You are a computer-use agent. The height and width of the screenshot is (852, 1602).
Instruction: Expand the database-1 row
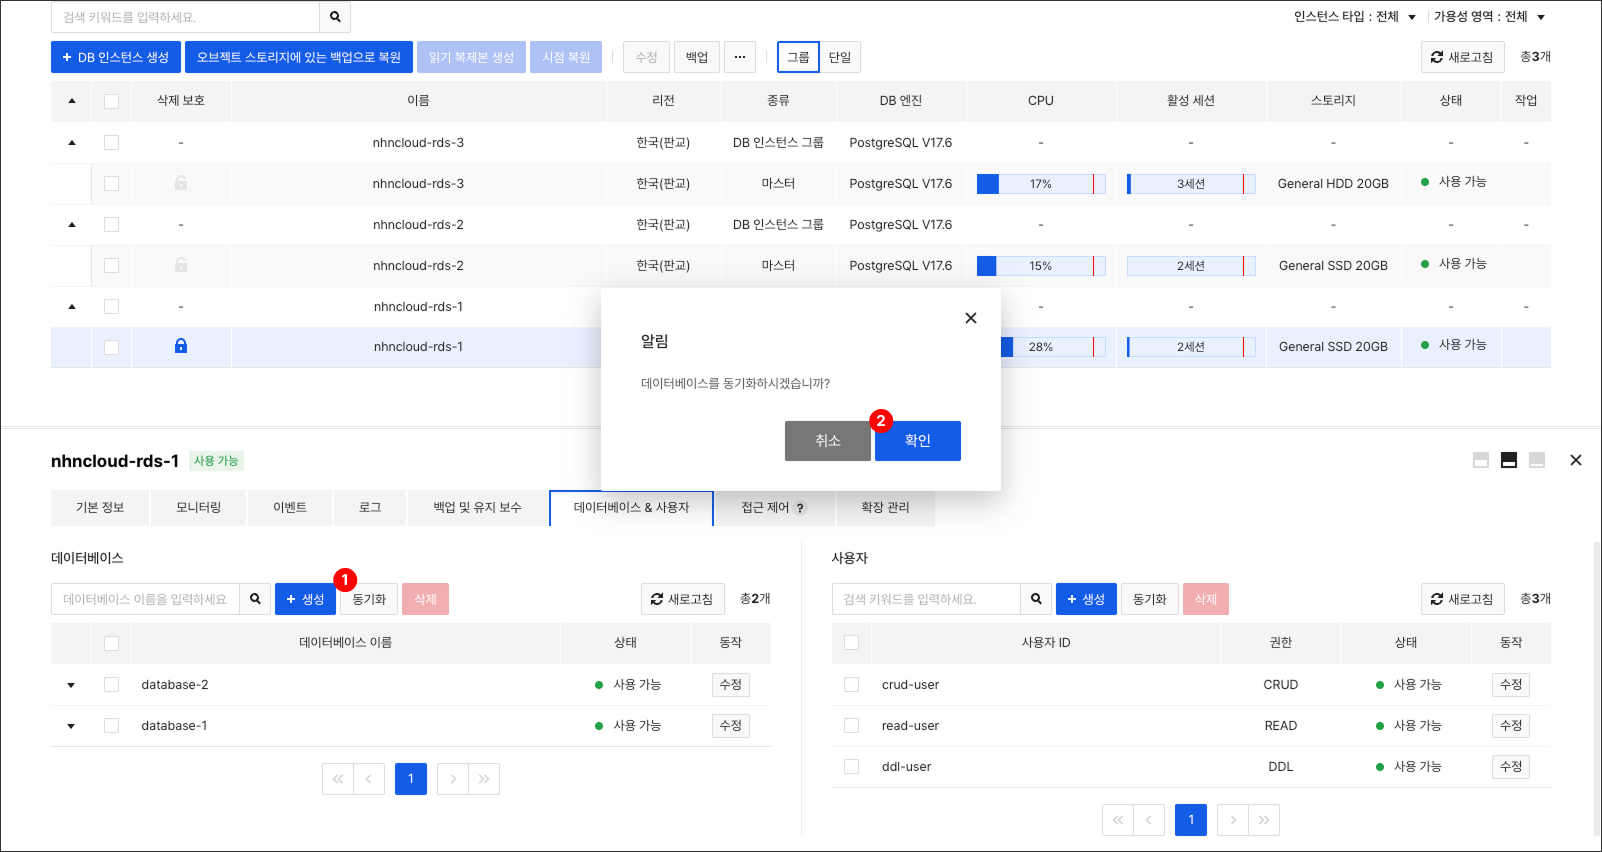coord(71,726)
